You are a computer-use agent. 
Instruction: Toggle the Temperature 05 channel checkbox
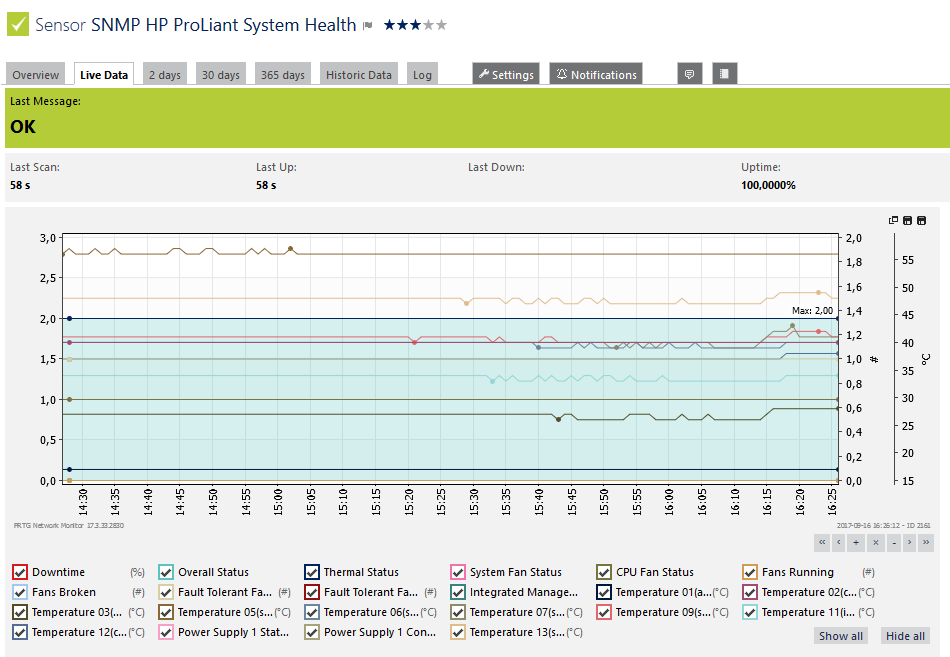(166, 612)
